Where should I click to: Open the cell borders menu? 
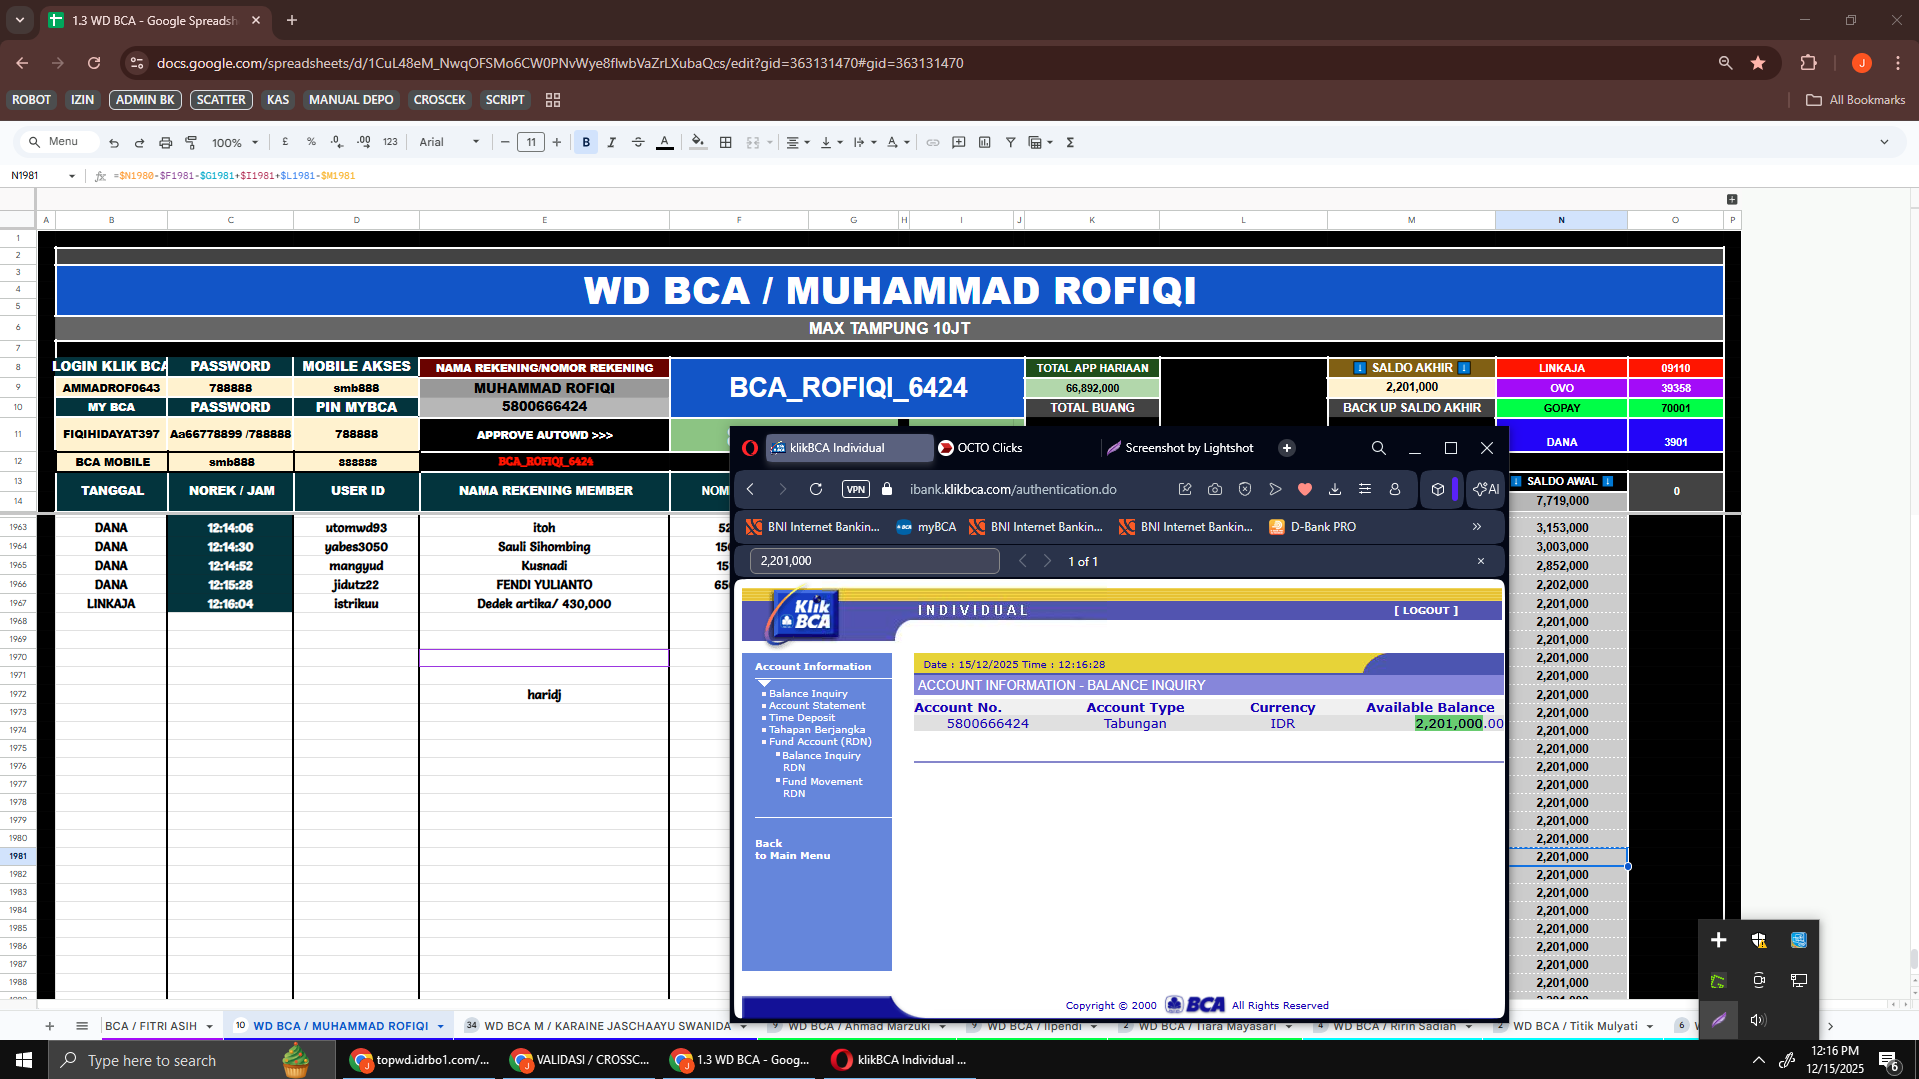point(726,142)
